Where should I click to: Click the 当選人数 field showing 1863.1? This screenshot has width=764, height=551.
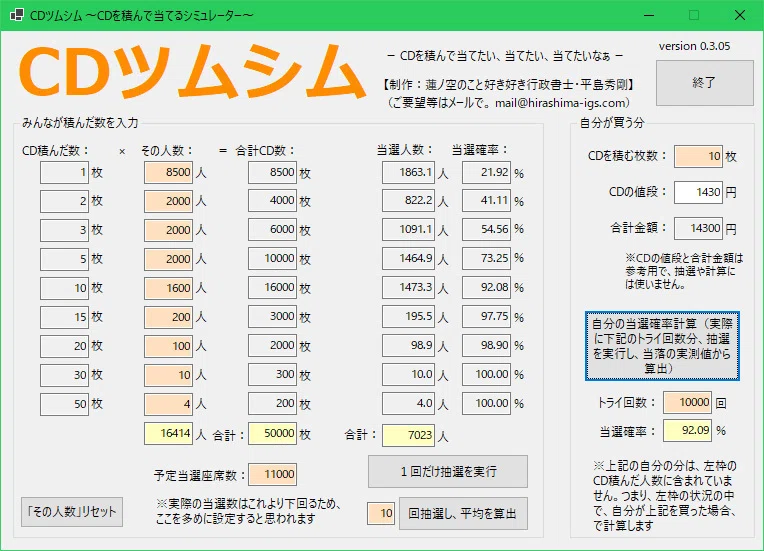[x=408, y=172]
